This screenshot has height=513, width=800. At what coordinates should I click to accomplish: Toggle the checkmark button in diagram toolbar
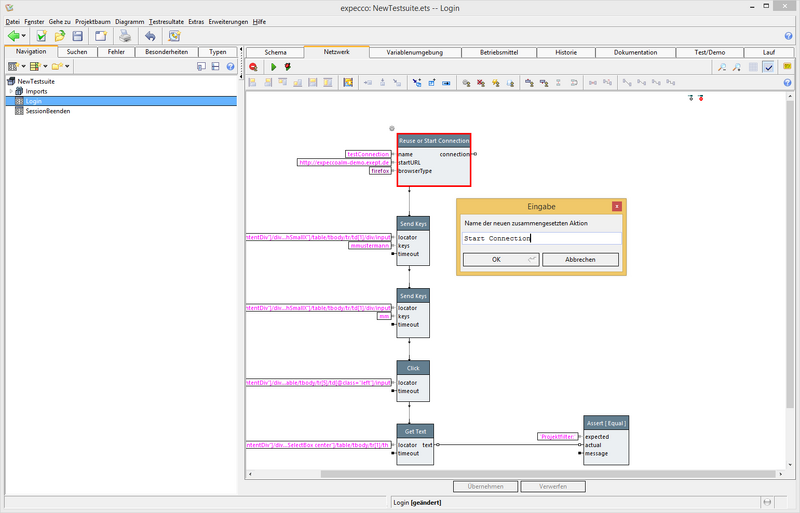click(x=769, y=67)
